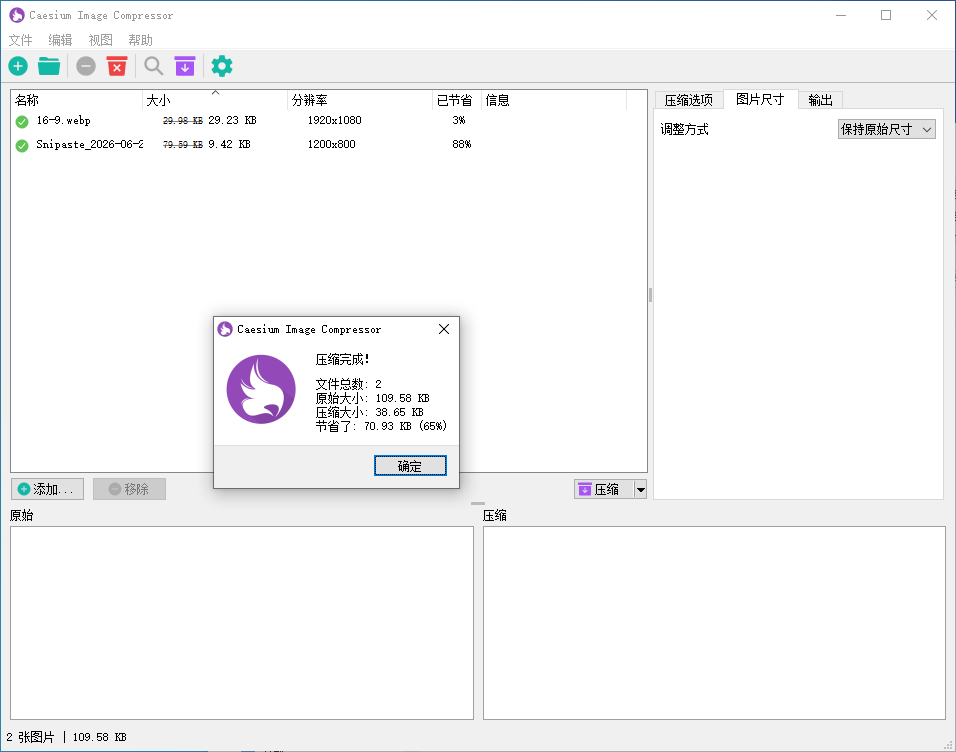
Task: Click the Caesium logo in the dialog
Action: pyautogui.click(x=261, y=389)
